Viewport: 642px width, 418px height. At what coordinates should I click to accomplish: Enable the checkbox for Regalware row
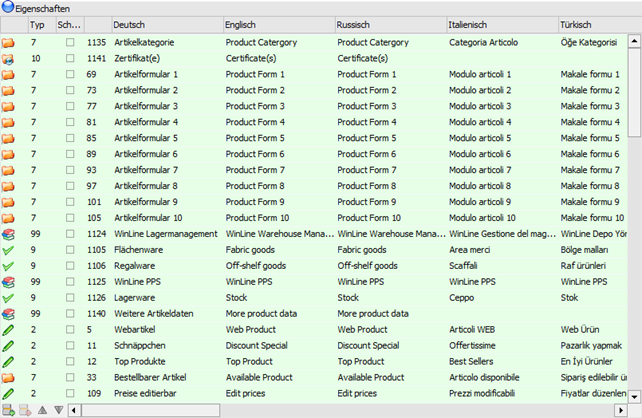pos(69,266)
